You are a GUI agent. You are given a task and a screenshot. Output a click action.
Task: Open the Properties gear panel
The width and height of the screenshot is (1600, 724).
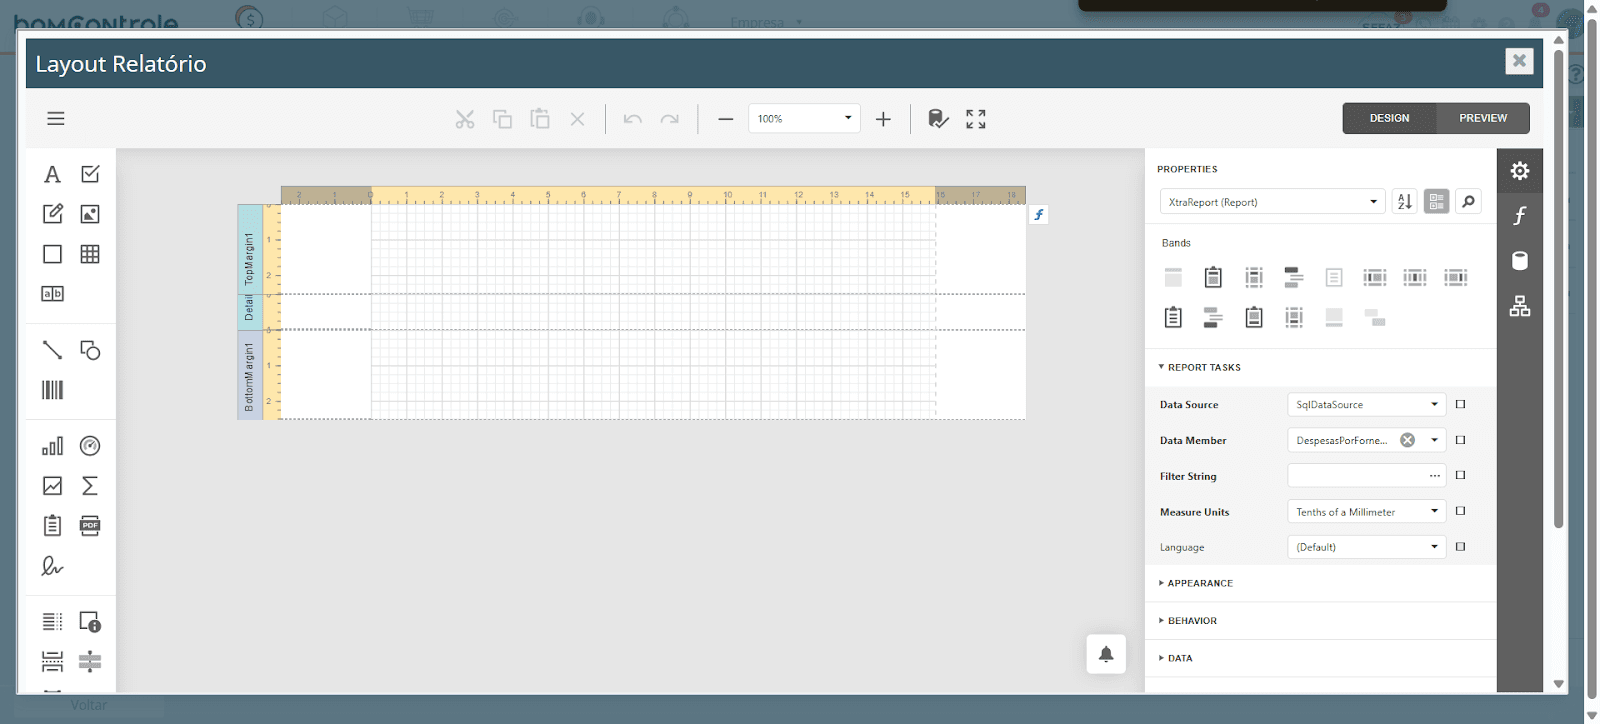[x=1520, y=171]
